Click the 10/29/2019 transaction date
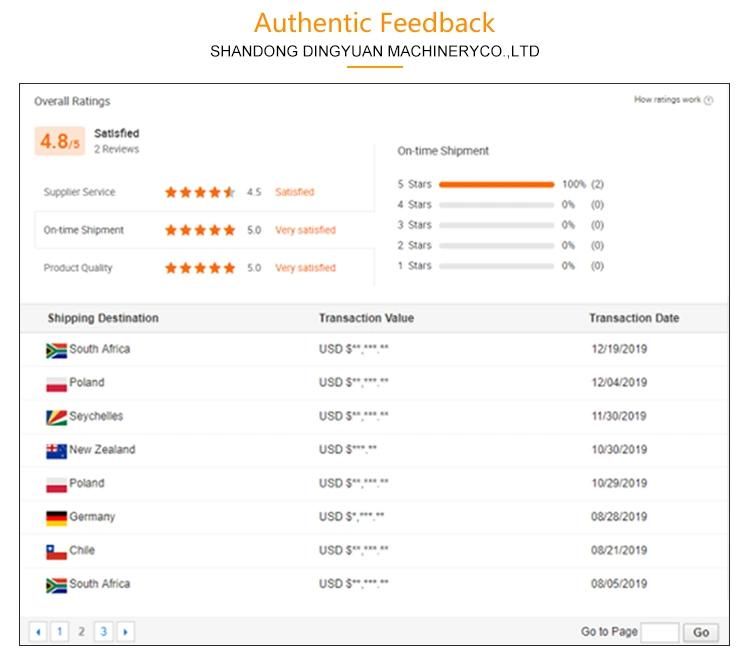The height and width of the screenshot is (669, 750). pyautogui.click(x=619, y=483)
